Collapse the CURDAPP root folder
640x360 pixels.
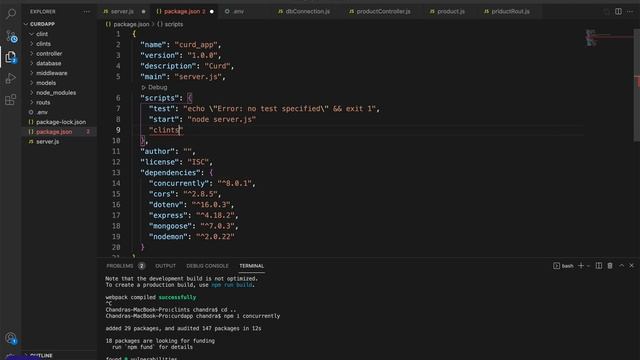pos(59,24)
